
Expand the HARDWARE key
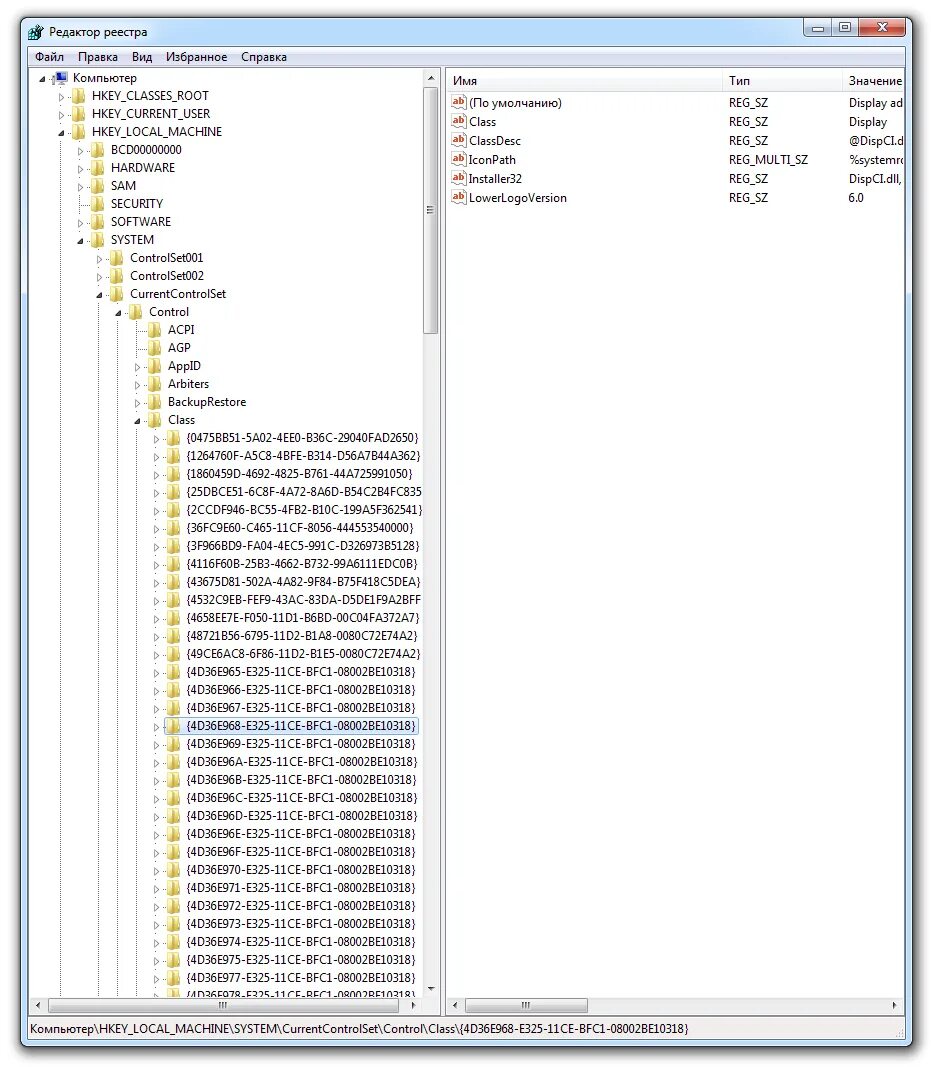pos(82,167)
